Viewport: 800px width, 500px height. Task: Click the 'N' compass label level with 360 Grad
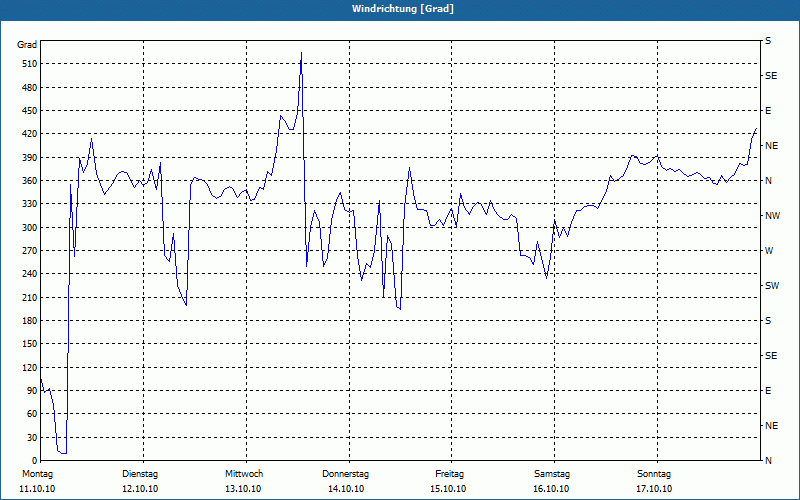click(x=768, y=181)
